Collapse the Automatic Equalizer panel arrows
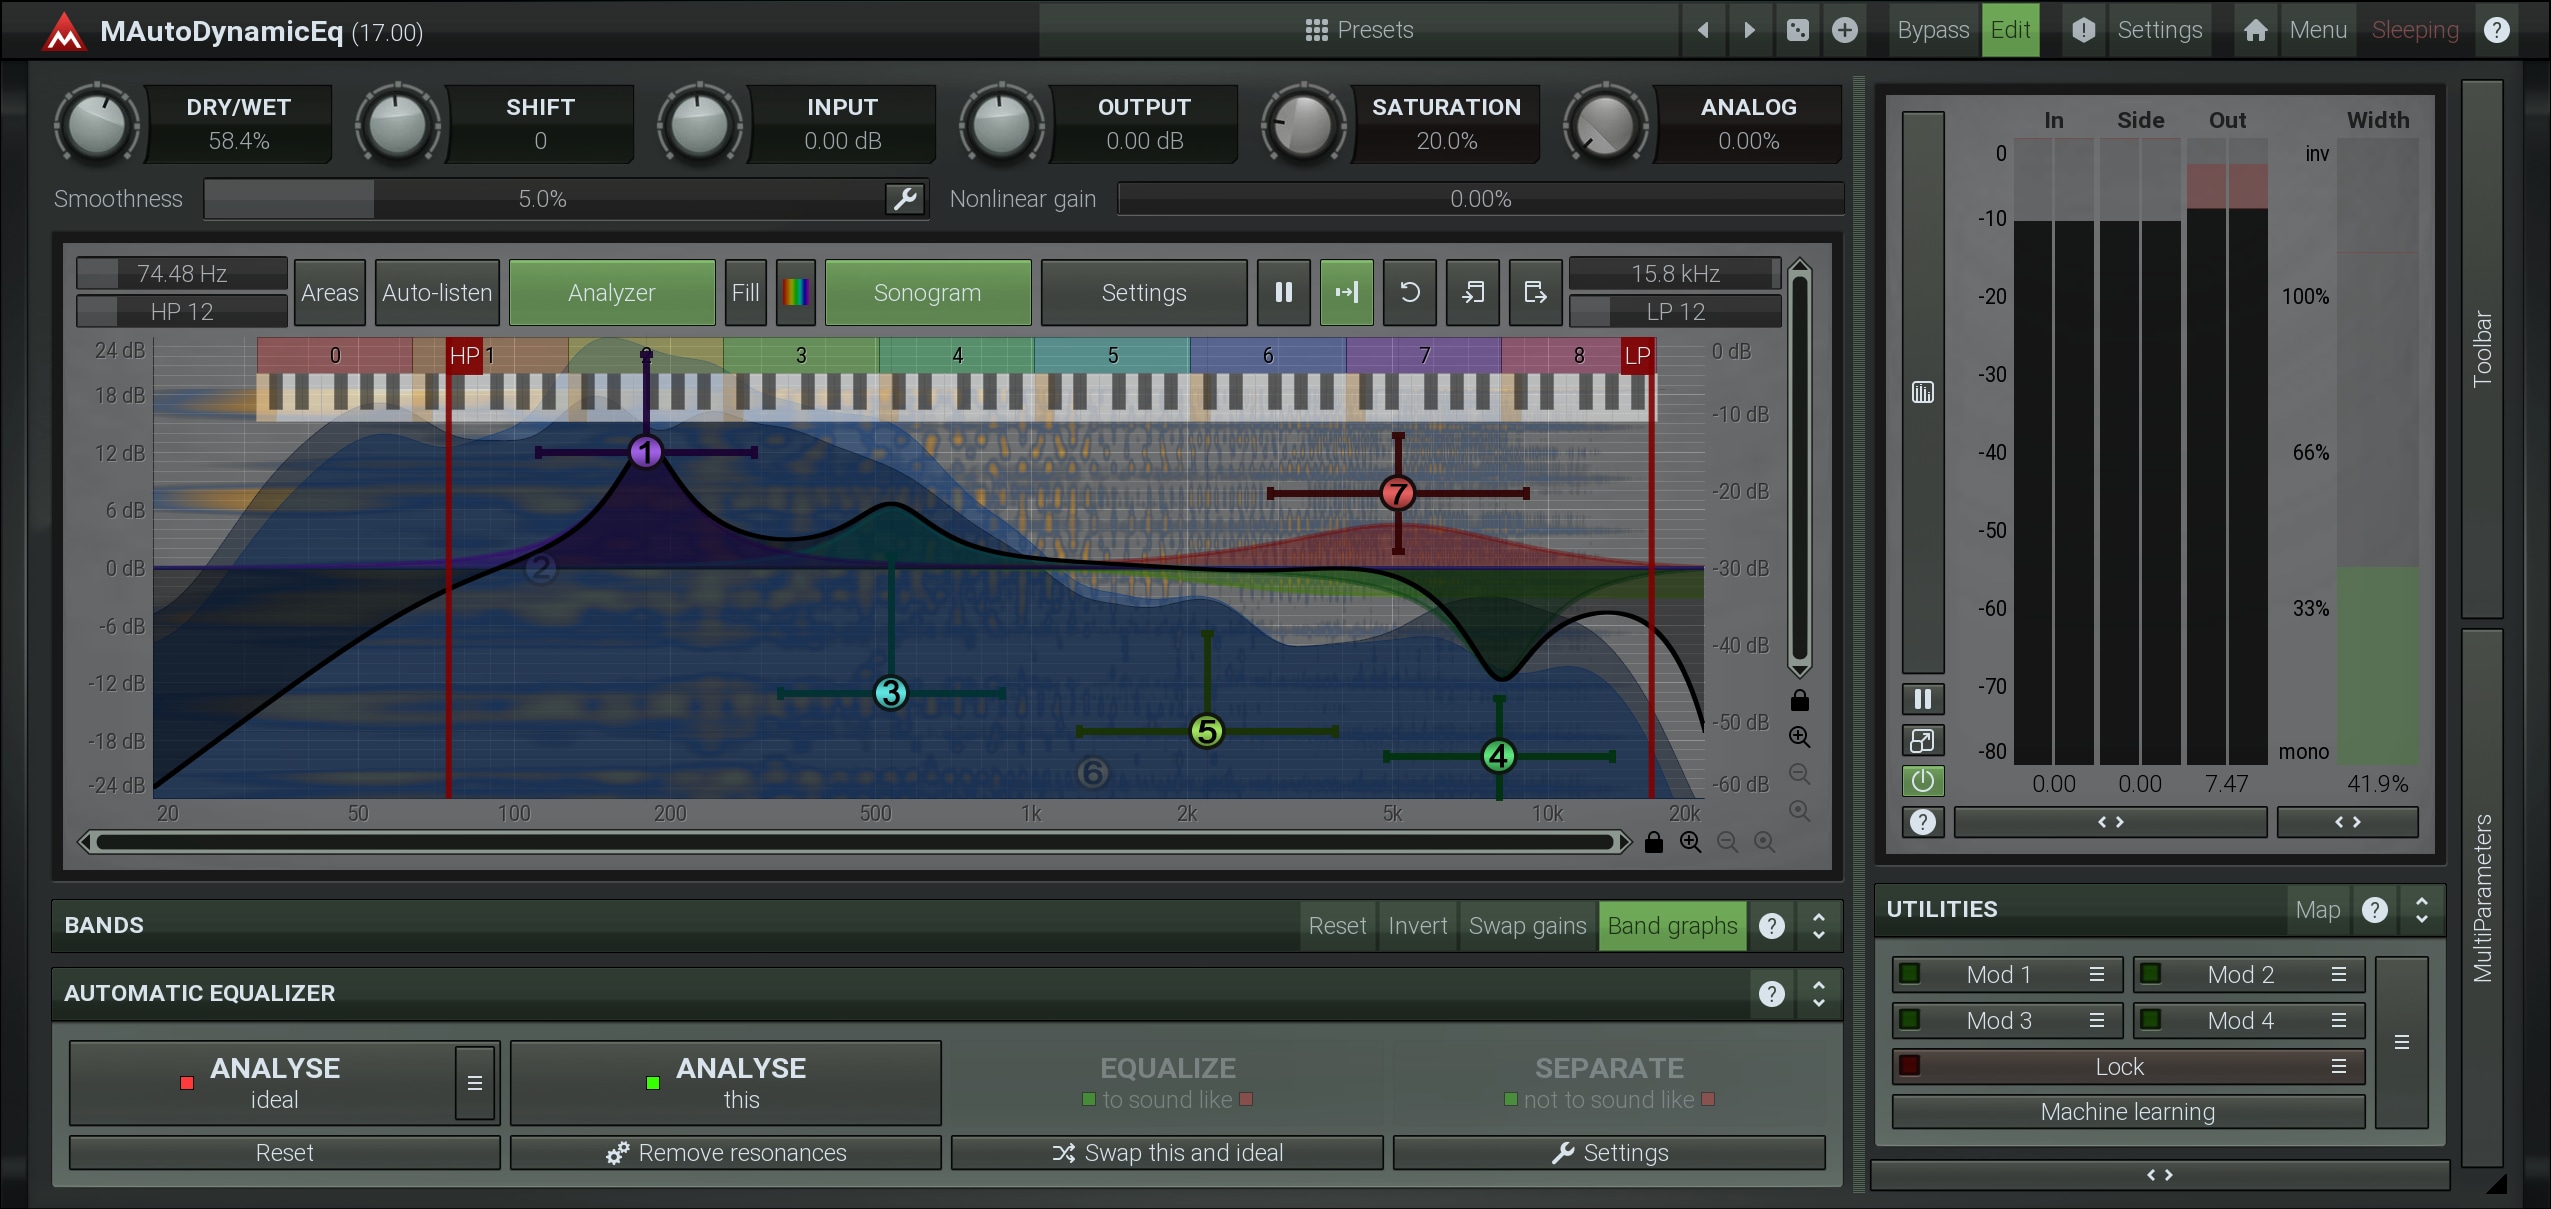 1818,993
